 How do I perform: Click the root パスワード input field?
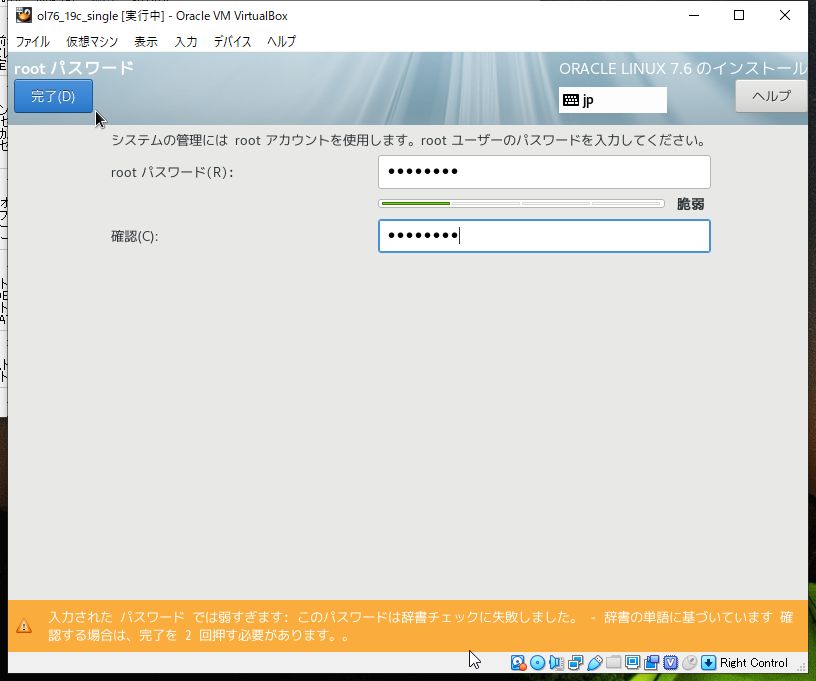pos(544,171)
